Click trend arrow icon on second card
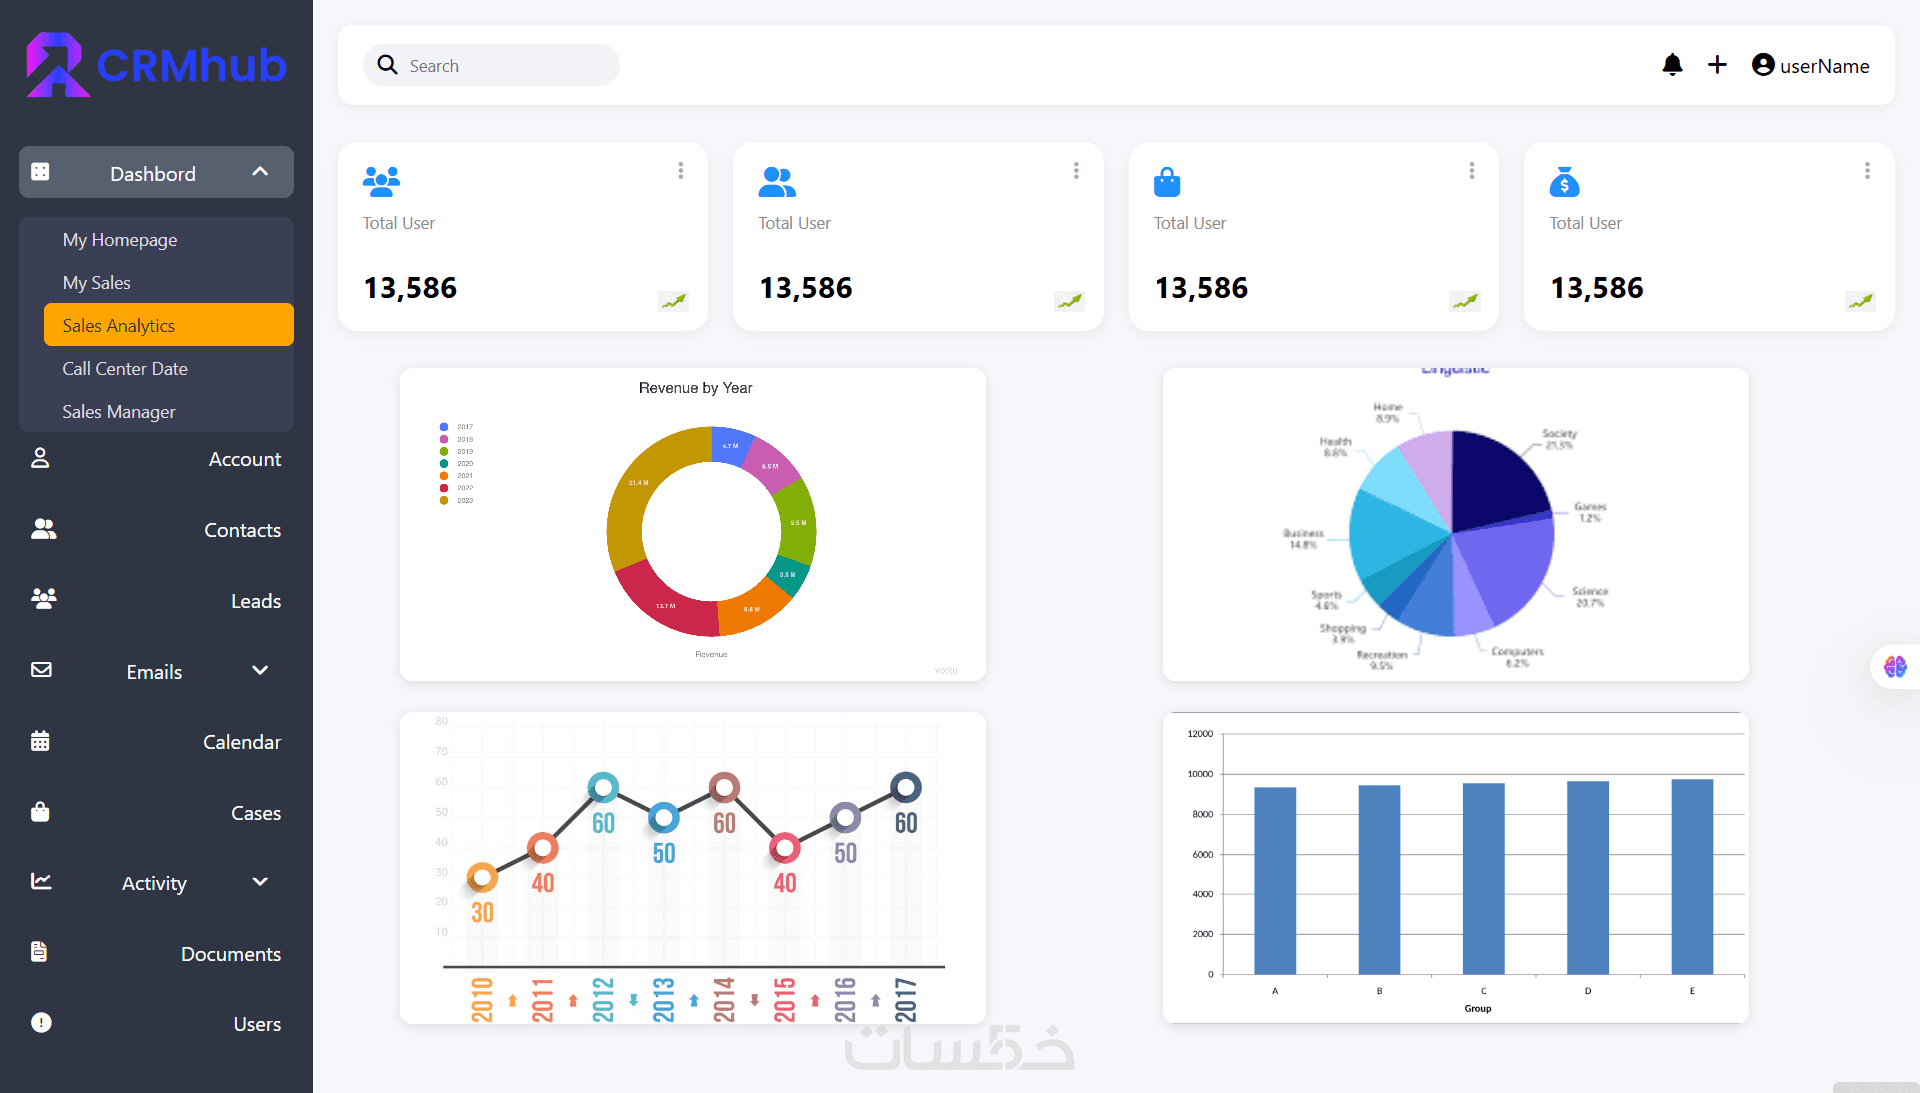1920x1093 pixels. [1069, 301]
